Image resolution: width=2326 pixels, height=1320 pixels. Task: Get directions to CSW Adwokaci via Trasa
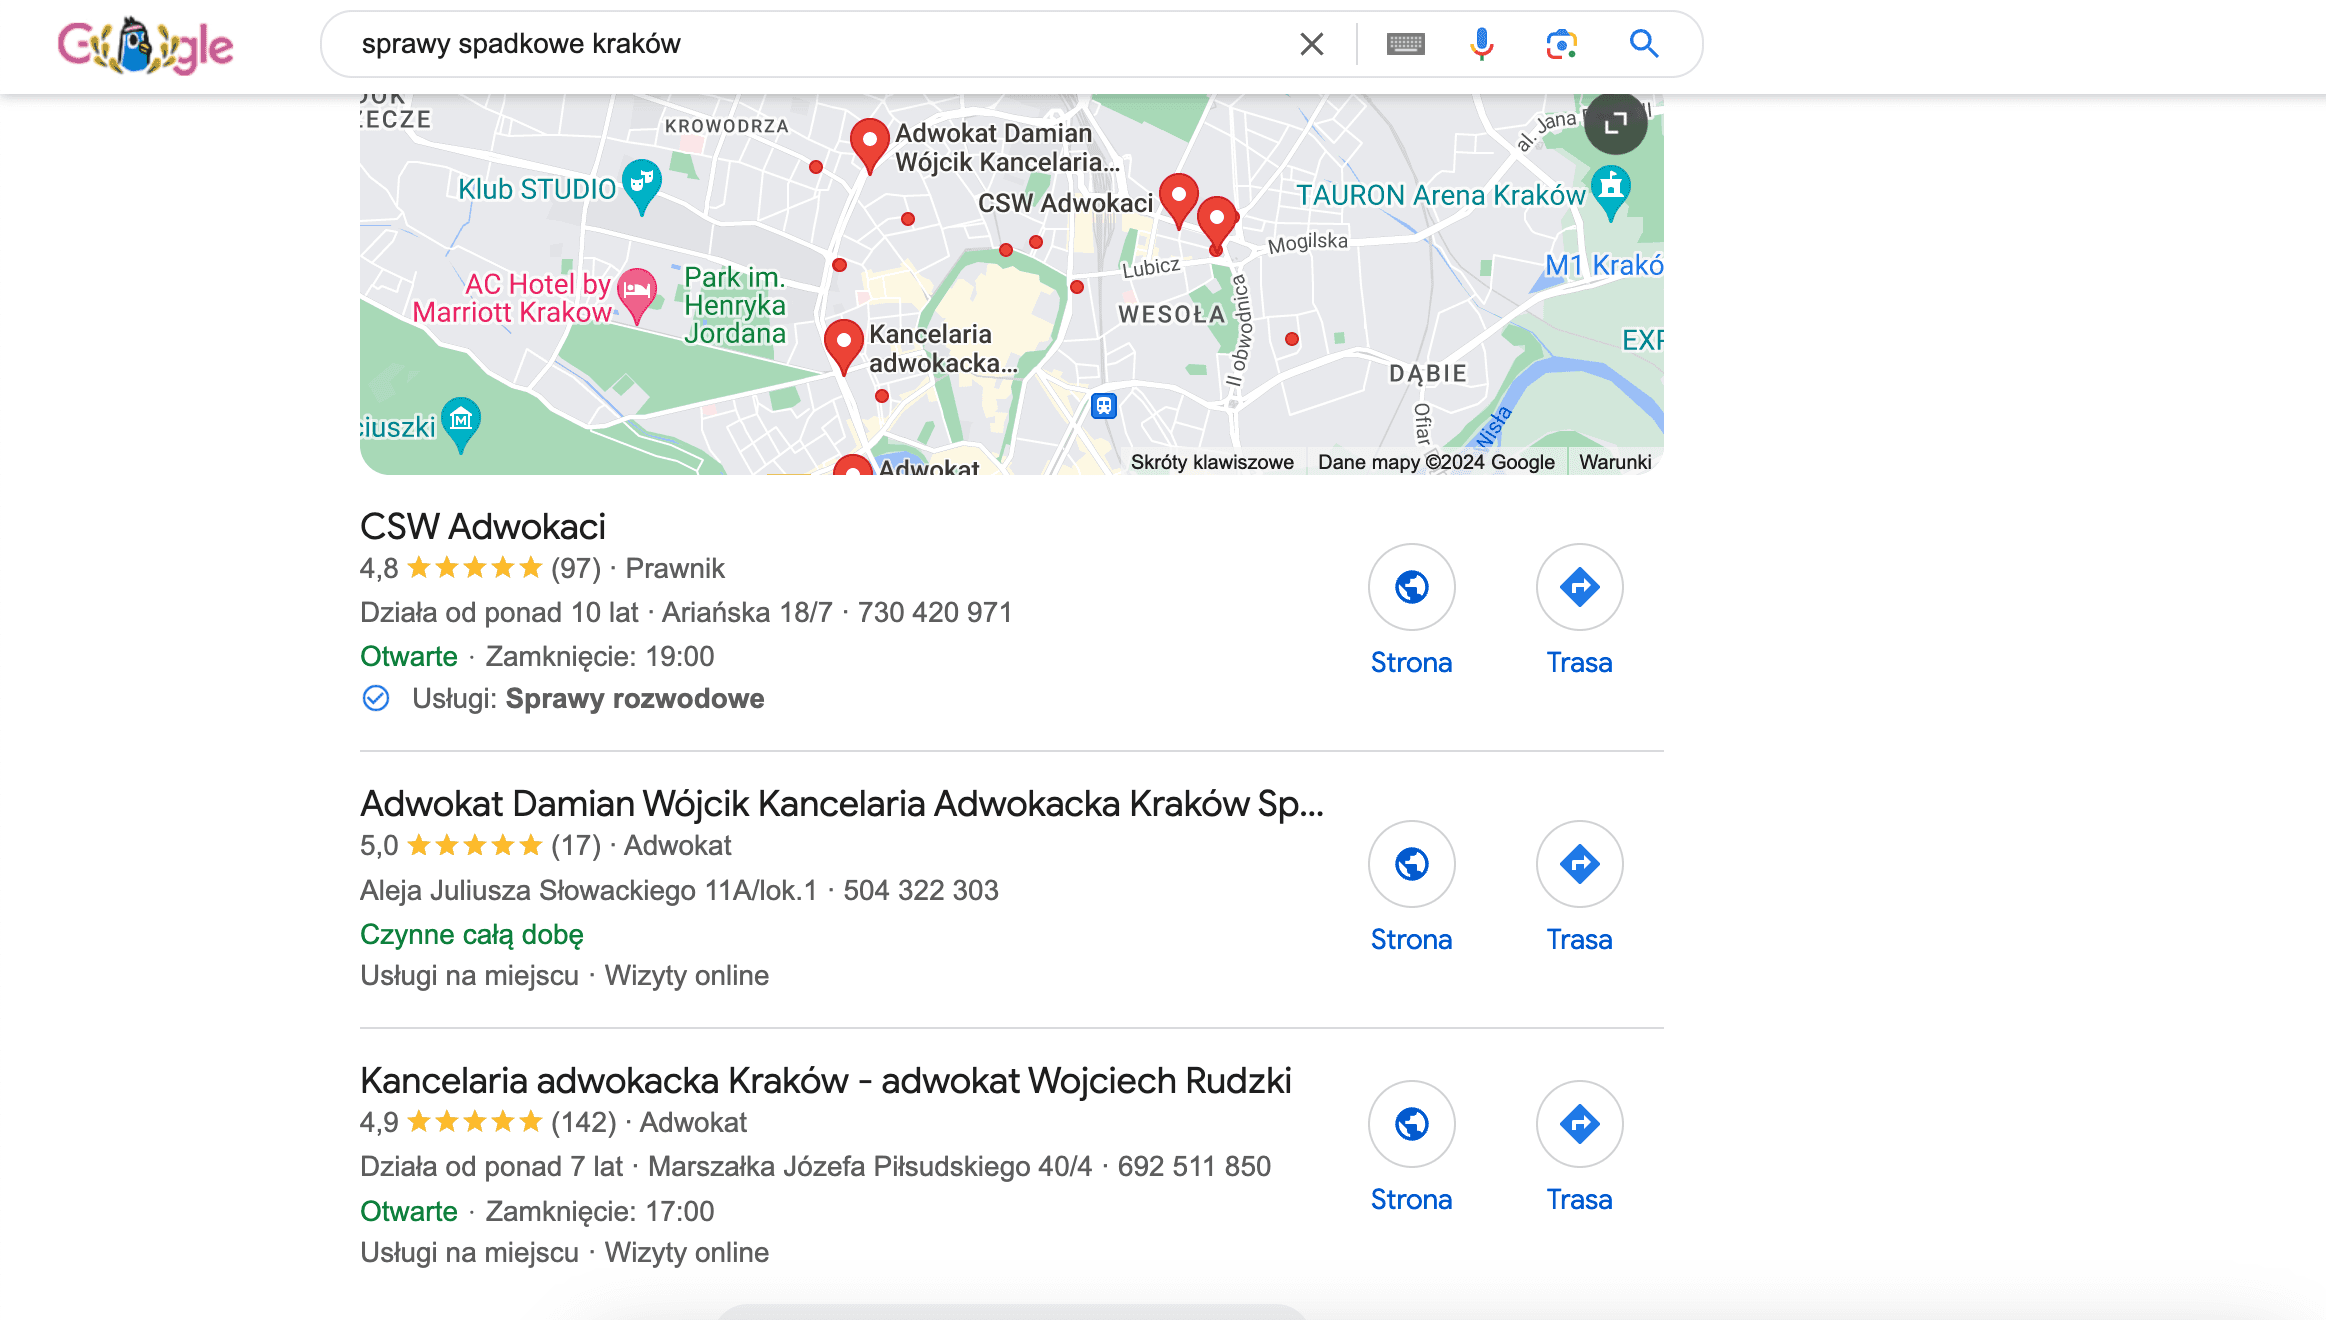click(x=1579, y=587)
